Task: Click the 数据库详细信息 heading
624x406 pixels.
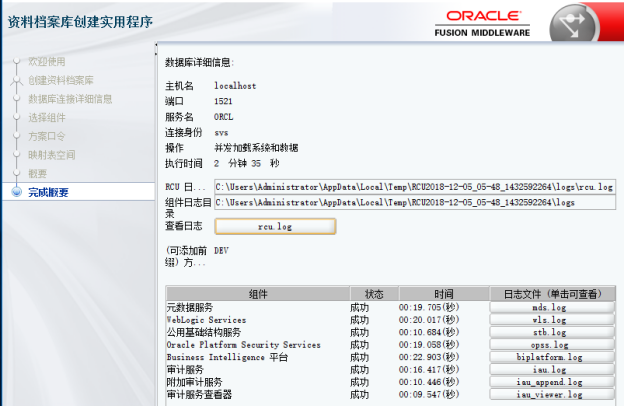Action: click(x=199, y=62)
